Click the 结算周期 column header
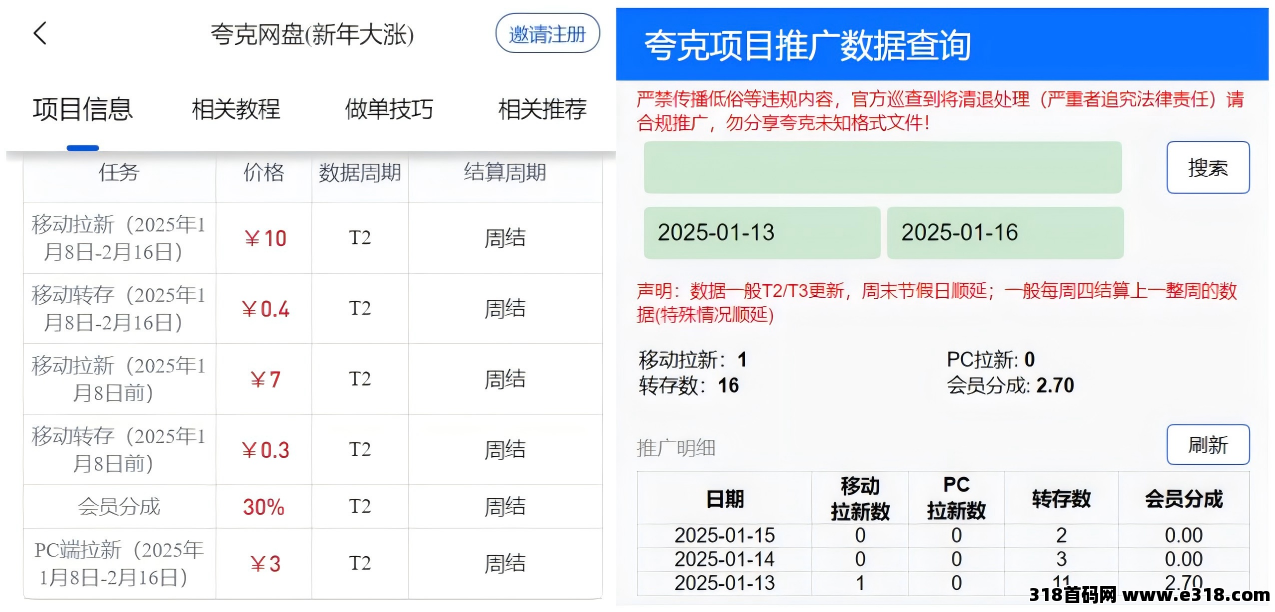This screenshot has height=612, width=1275. (x=505, y=173)
